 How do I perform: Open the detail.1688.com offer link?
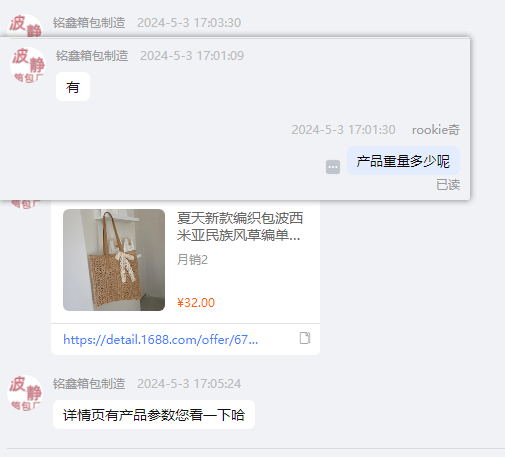pos(161,340)
